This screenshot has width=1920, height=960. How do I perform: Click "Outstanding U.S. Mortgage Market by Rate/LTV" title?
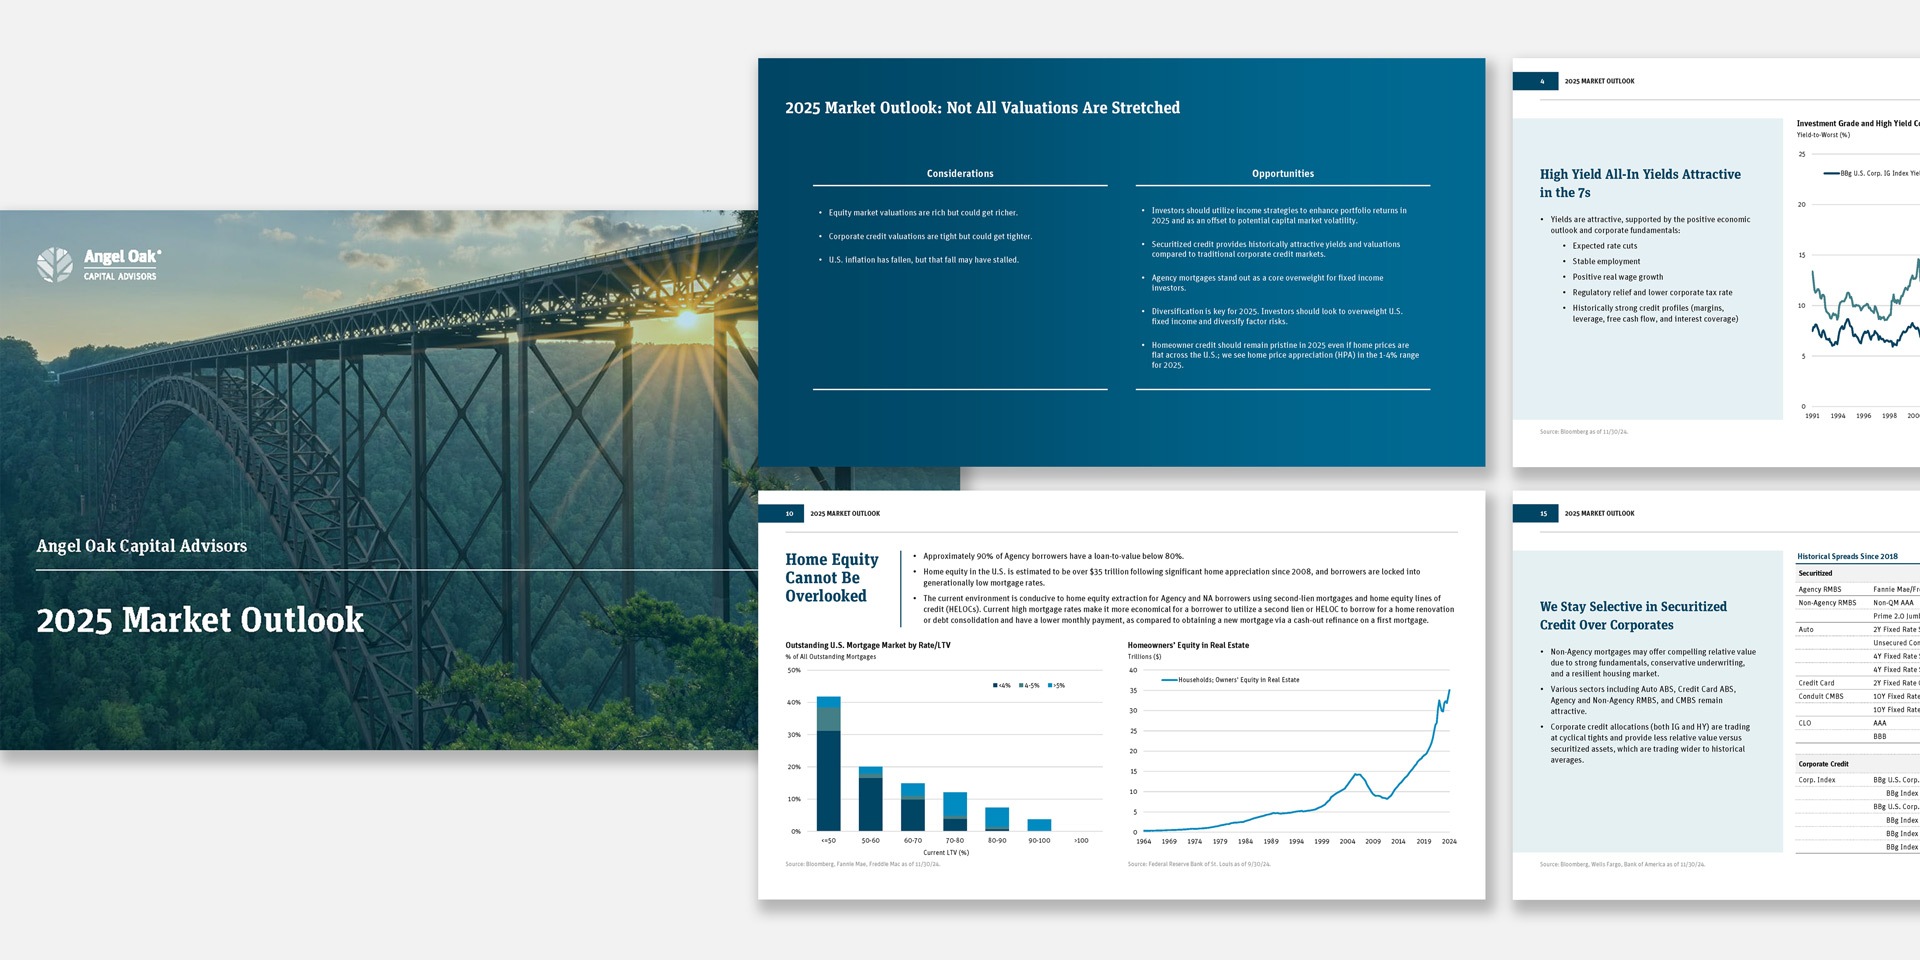(868, 646)
